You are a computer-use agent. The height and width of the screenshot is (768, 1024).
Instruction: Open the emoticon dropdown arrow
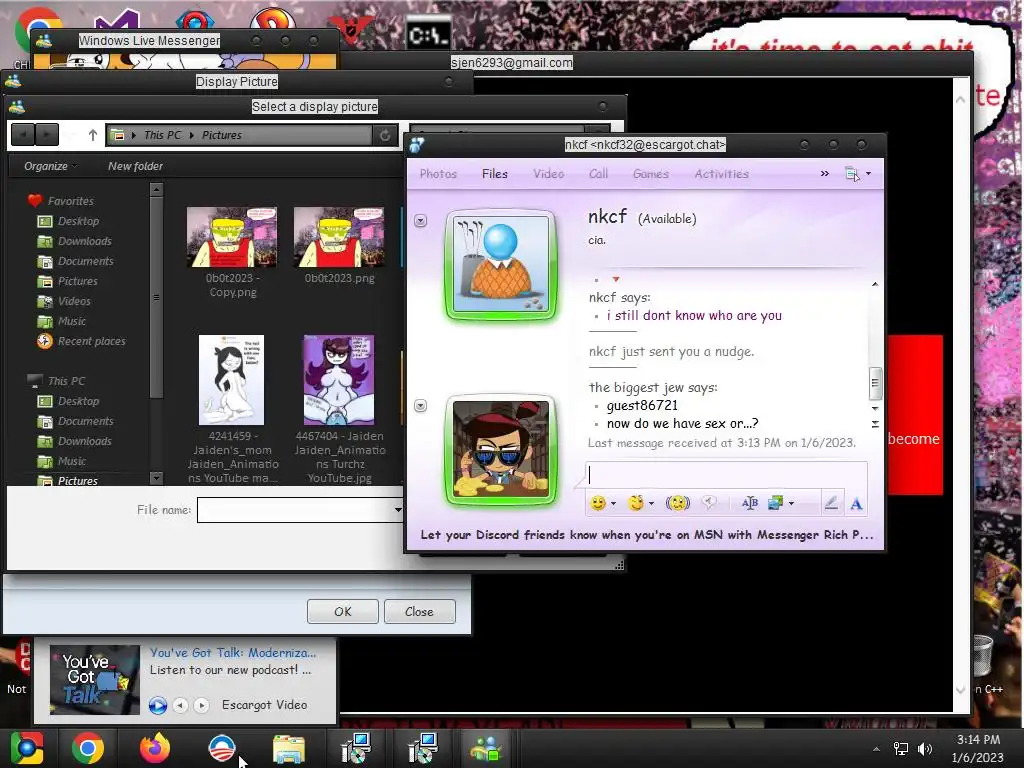coord(613,503)
